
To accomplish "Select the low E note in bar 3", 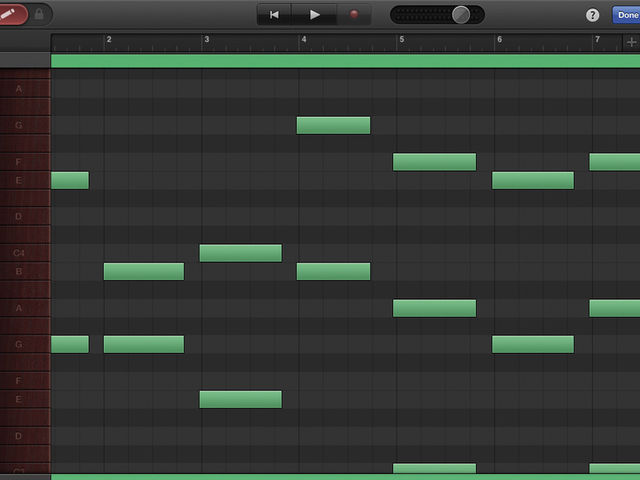I will [x=240, y=399].
